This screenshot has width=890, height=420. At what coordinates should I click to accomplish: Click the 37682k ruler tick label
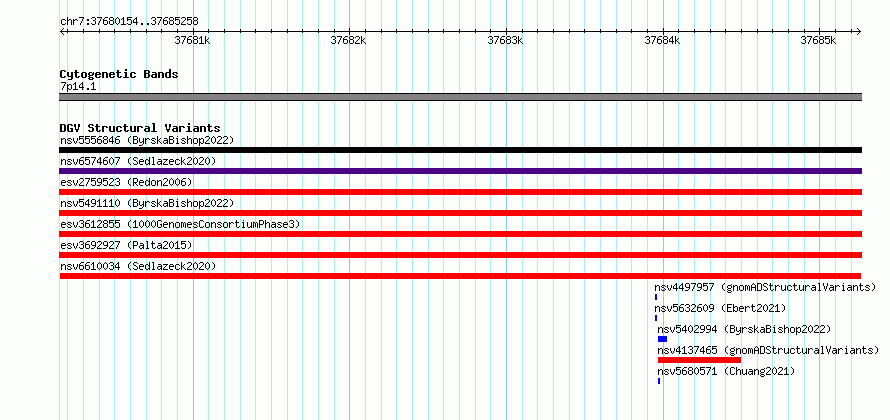349,40
